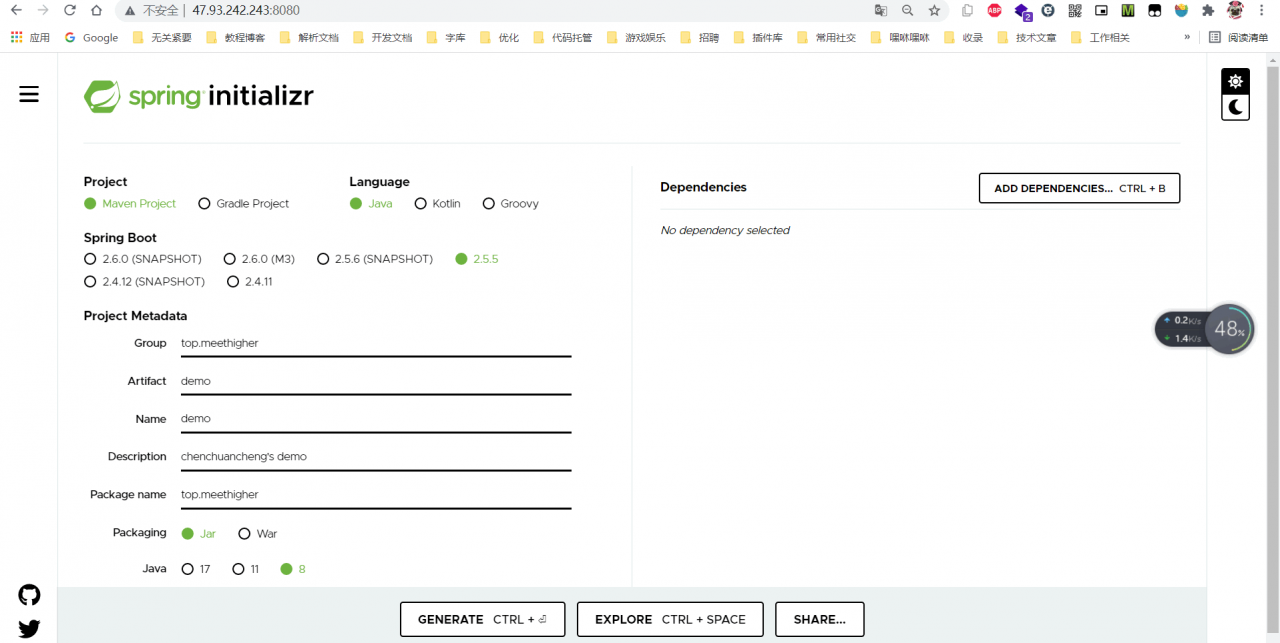
Task: Open the green M extension icon
Action: click(1128, 10)
